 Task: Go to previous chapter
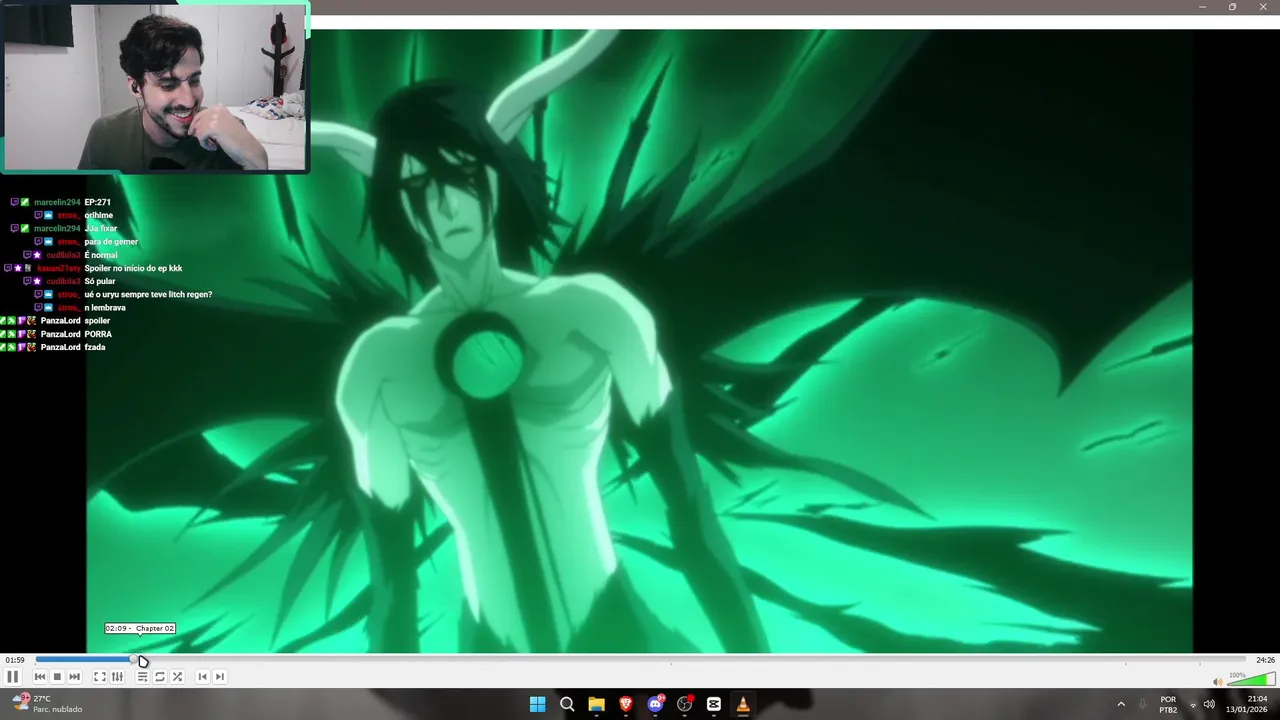[x=202, y=677]
